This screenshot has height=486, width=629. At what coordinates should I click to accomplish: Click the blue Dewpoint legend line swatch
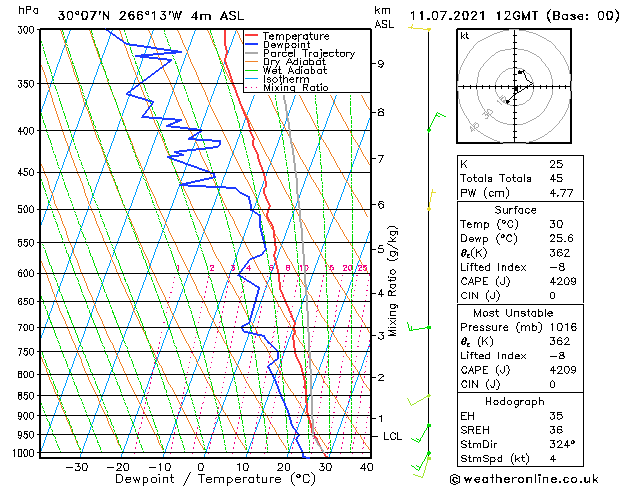point(252,45)
